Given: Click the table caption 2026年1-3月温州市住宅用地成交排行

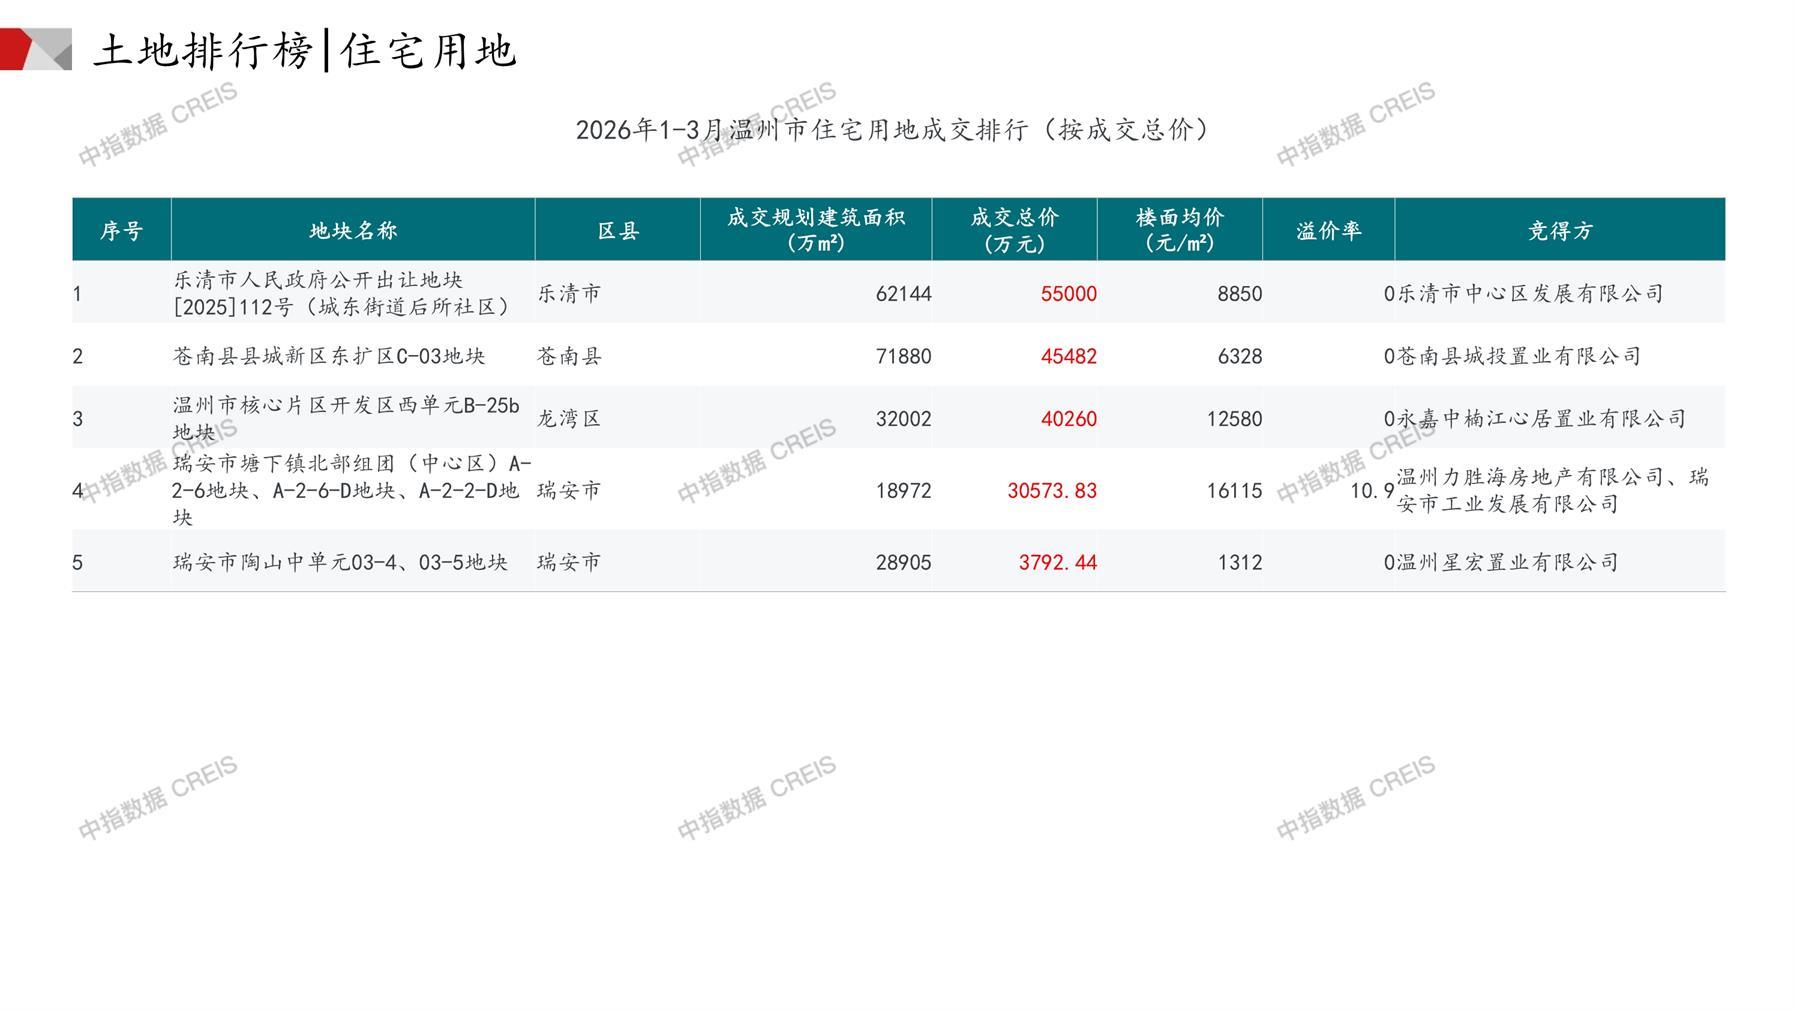Looking at the screenshot, I should (892, 130).
